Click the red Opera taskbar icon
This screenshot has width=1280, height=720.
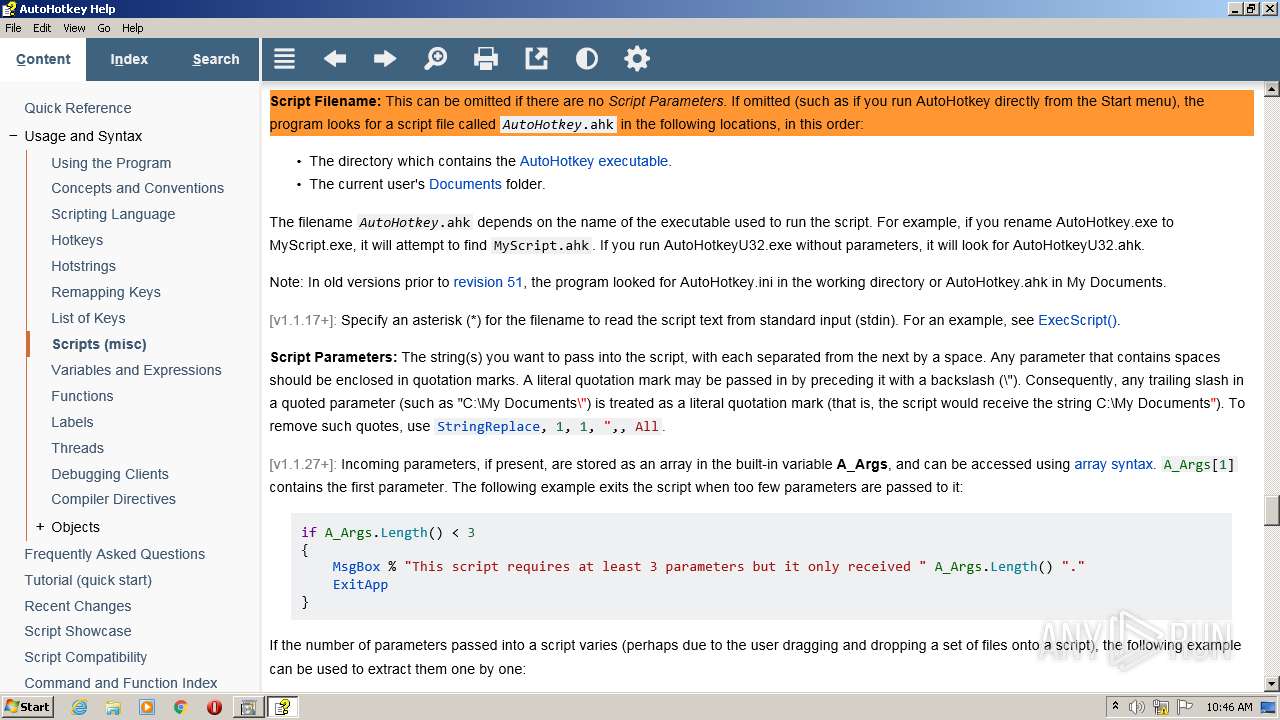(x=214, y=707)
